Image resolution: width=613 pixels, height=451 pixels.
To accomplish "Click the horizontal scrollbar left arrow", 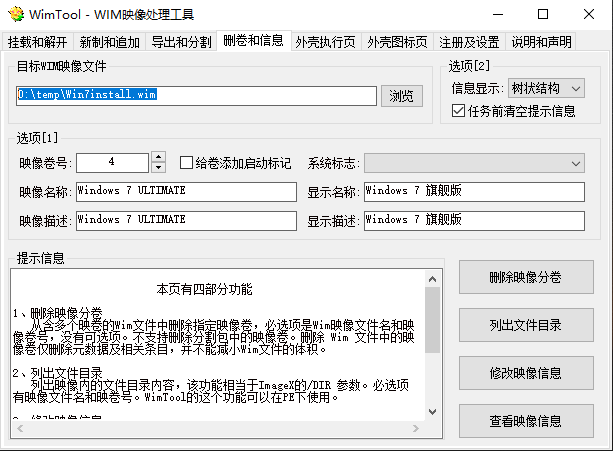I will [20, 429].
